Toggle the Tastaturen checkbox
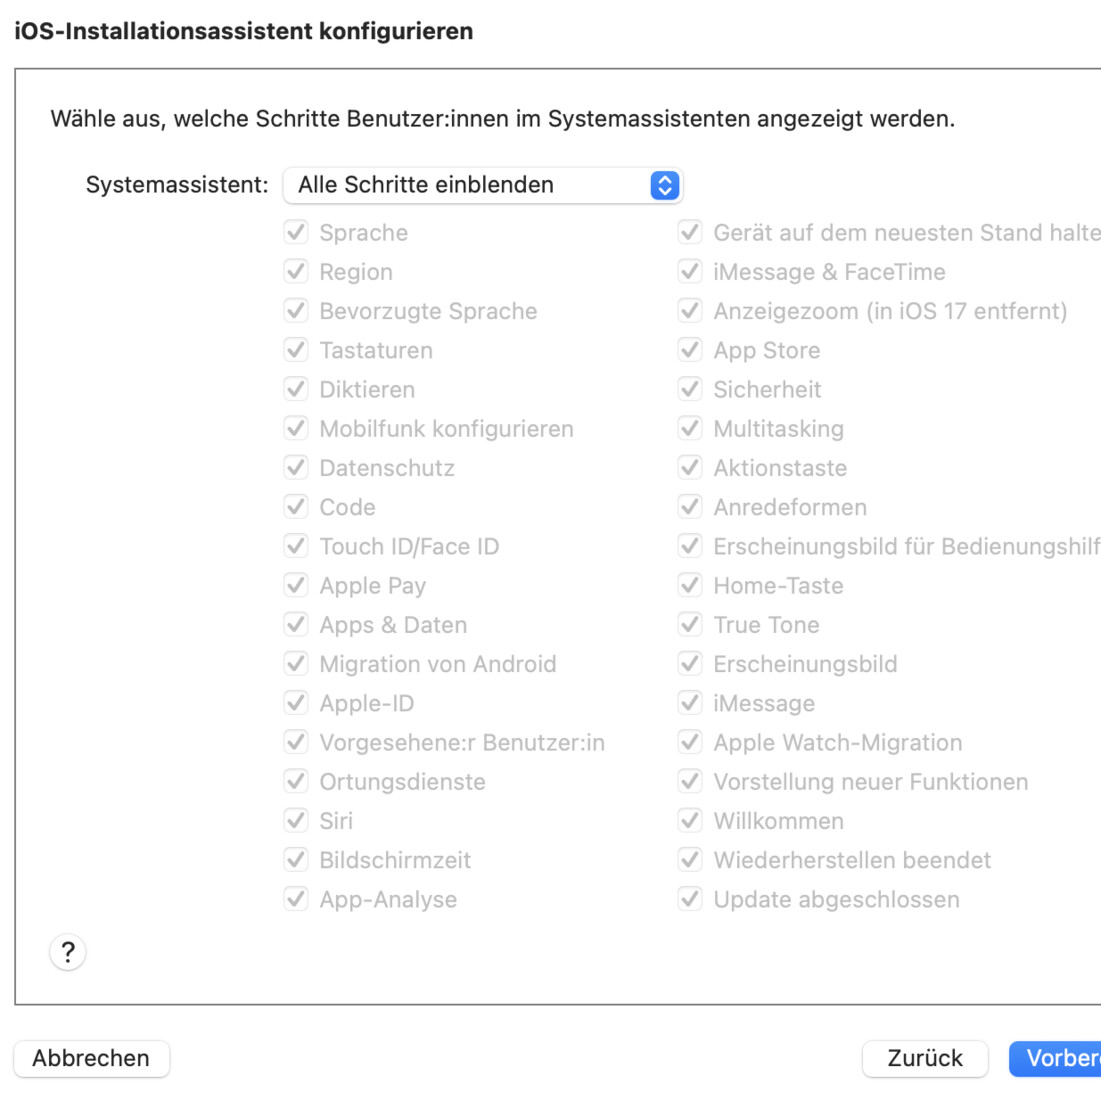This screenshot has width=1101, height=1100. click(x=296, y=350)
